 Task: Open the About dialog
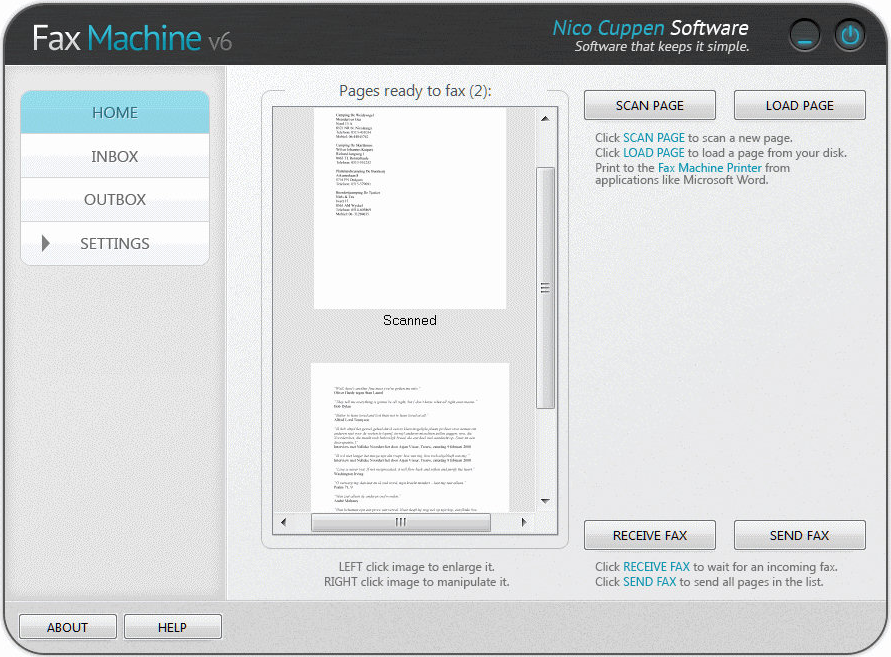[68, 627]
